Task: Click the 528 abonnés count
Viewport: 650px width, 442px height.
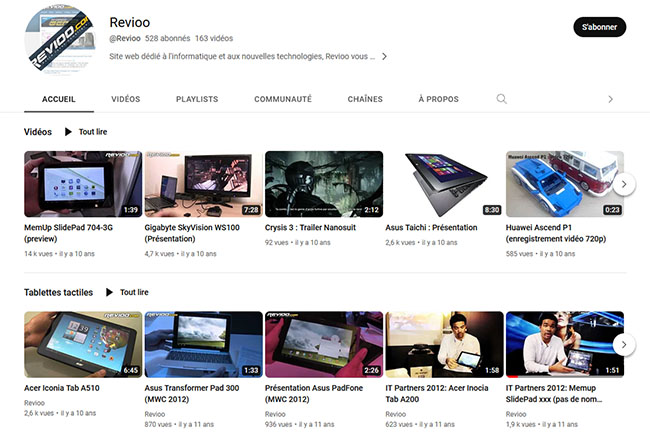Action: click(x=167, y=38)
